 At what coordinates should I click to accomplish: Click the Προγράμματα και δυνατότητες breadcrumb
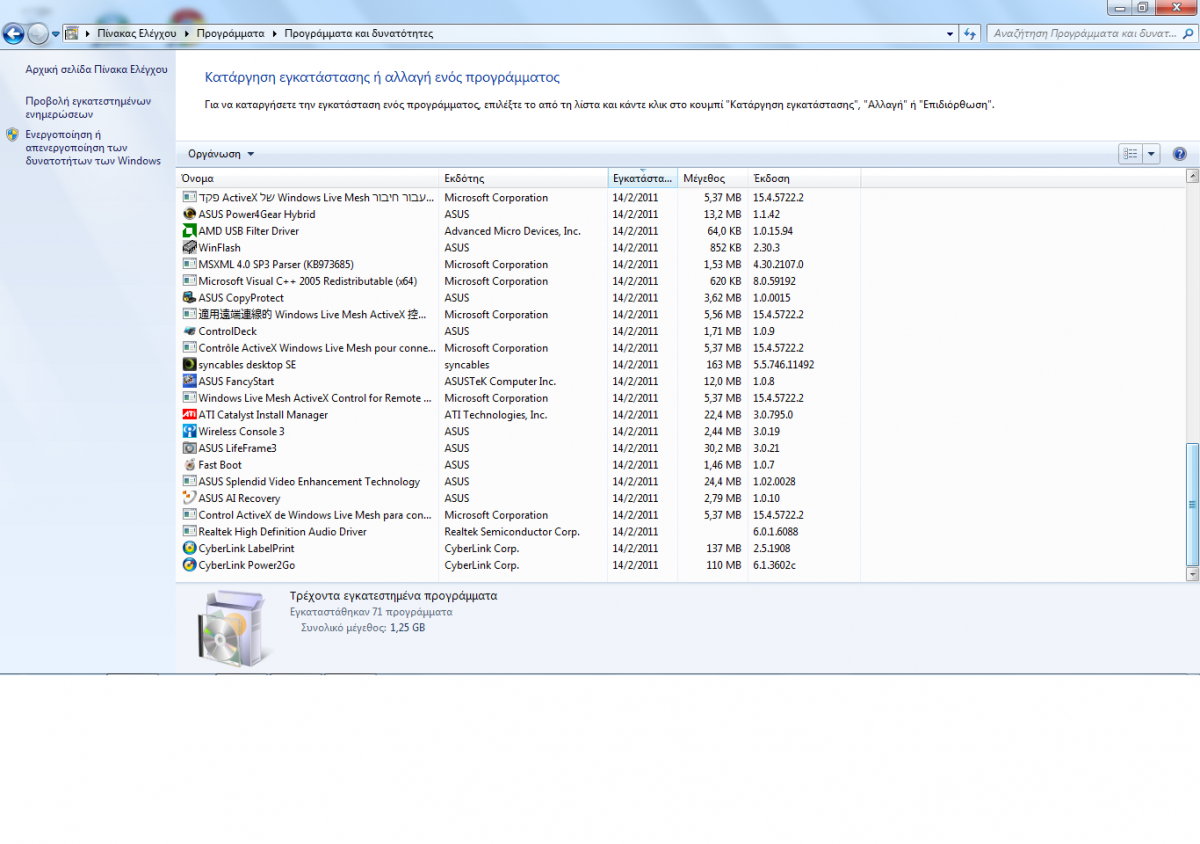pos(359,33)
